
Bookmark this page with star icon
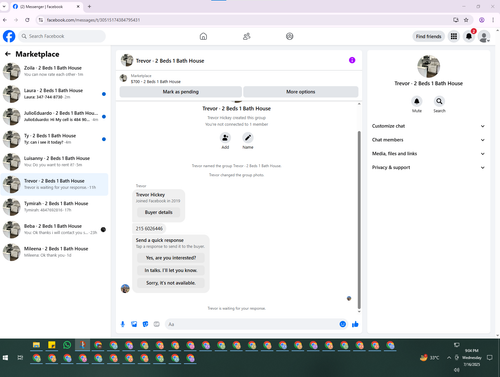(x=466, y=20)
